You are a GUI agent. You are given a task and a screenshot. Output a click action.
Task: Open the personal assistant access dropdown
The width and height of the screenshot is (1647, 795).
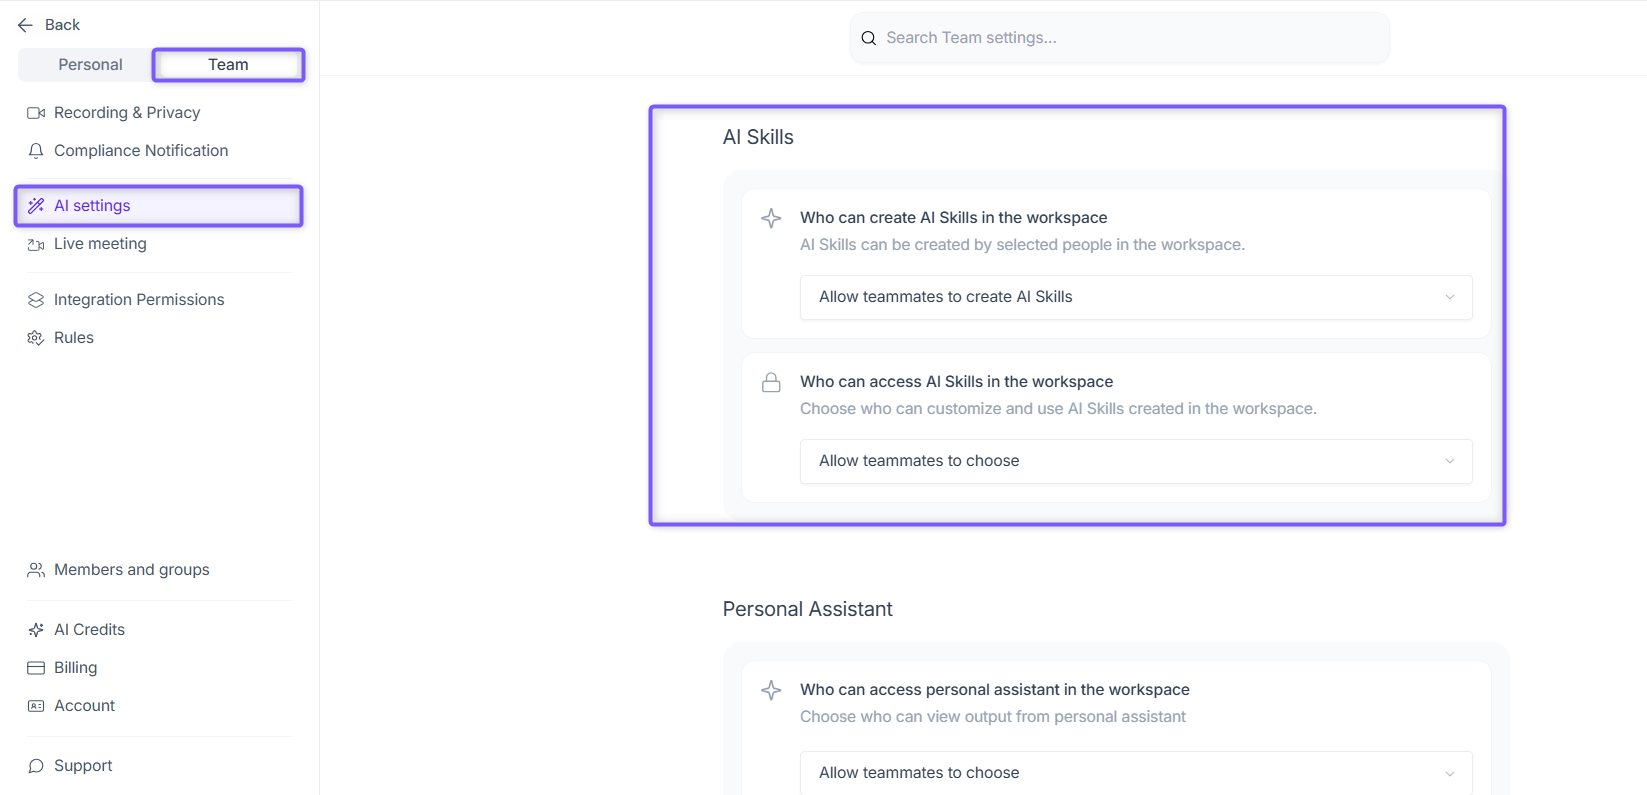click(1136, 773)
